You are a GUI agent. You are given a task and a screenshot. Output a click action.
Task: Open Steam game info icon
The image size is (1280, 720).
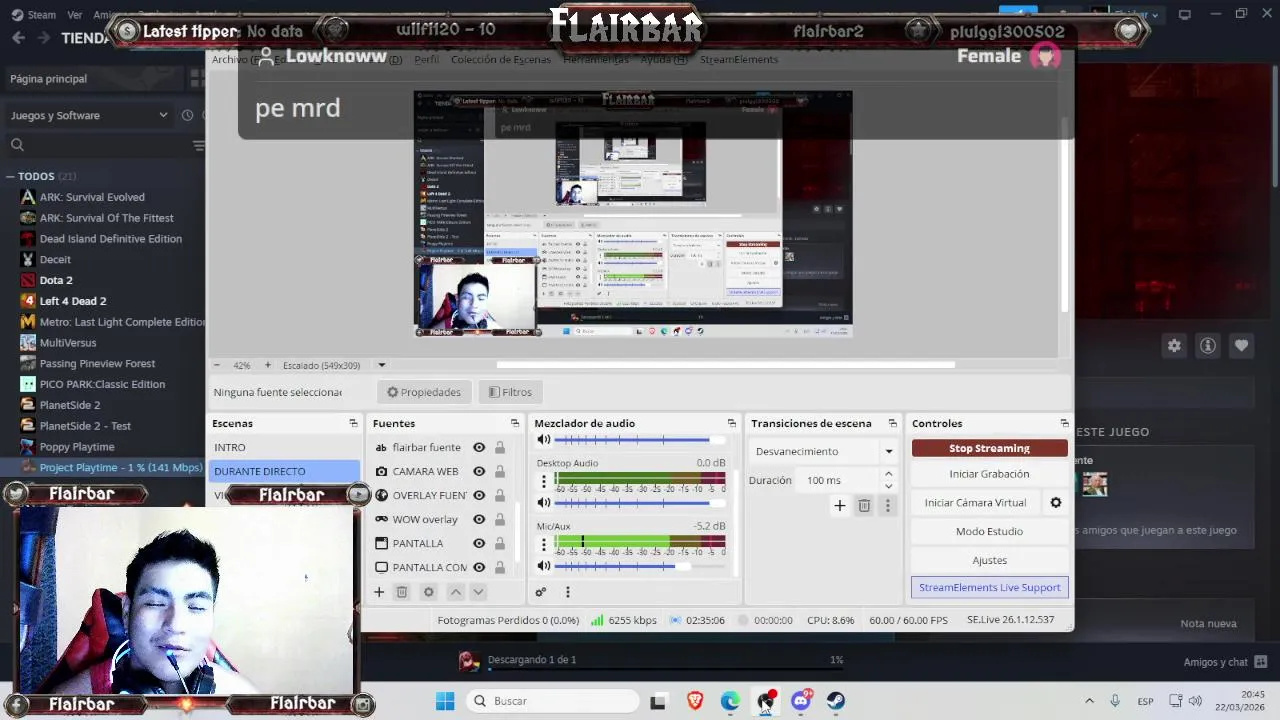coord(1208,346)
